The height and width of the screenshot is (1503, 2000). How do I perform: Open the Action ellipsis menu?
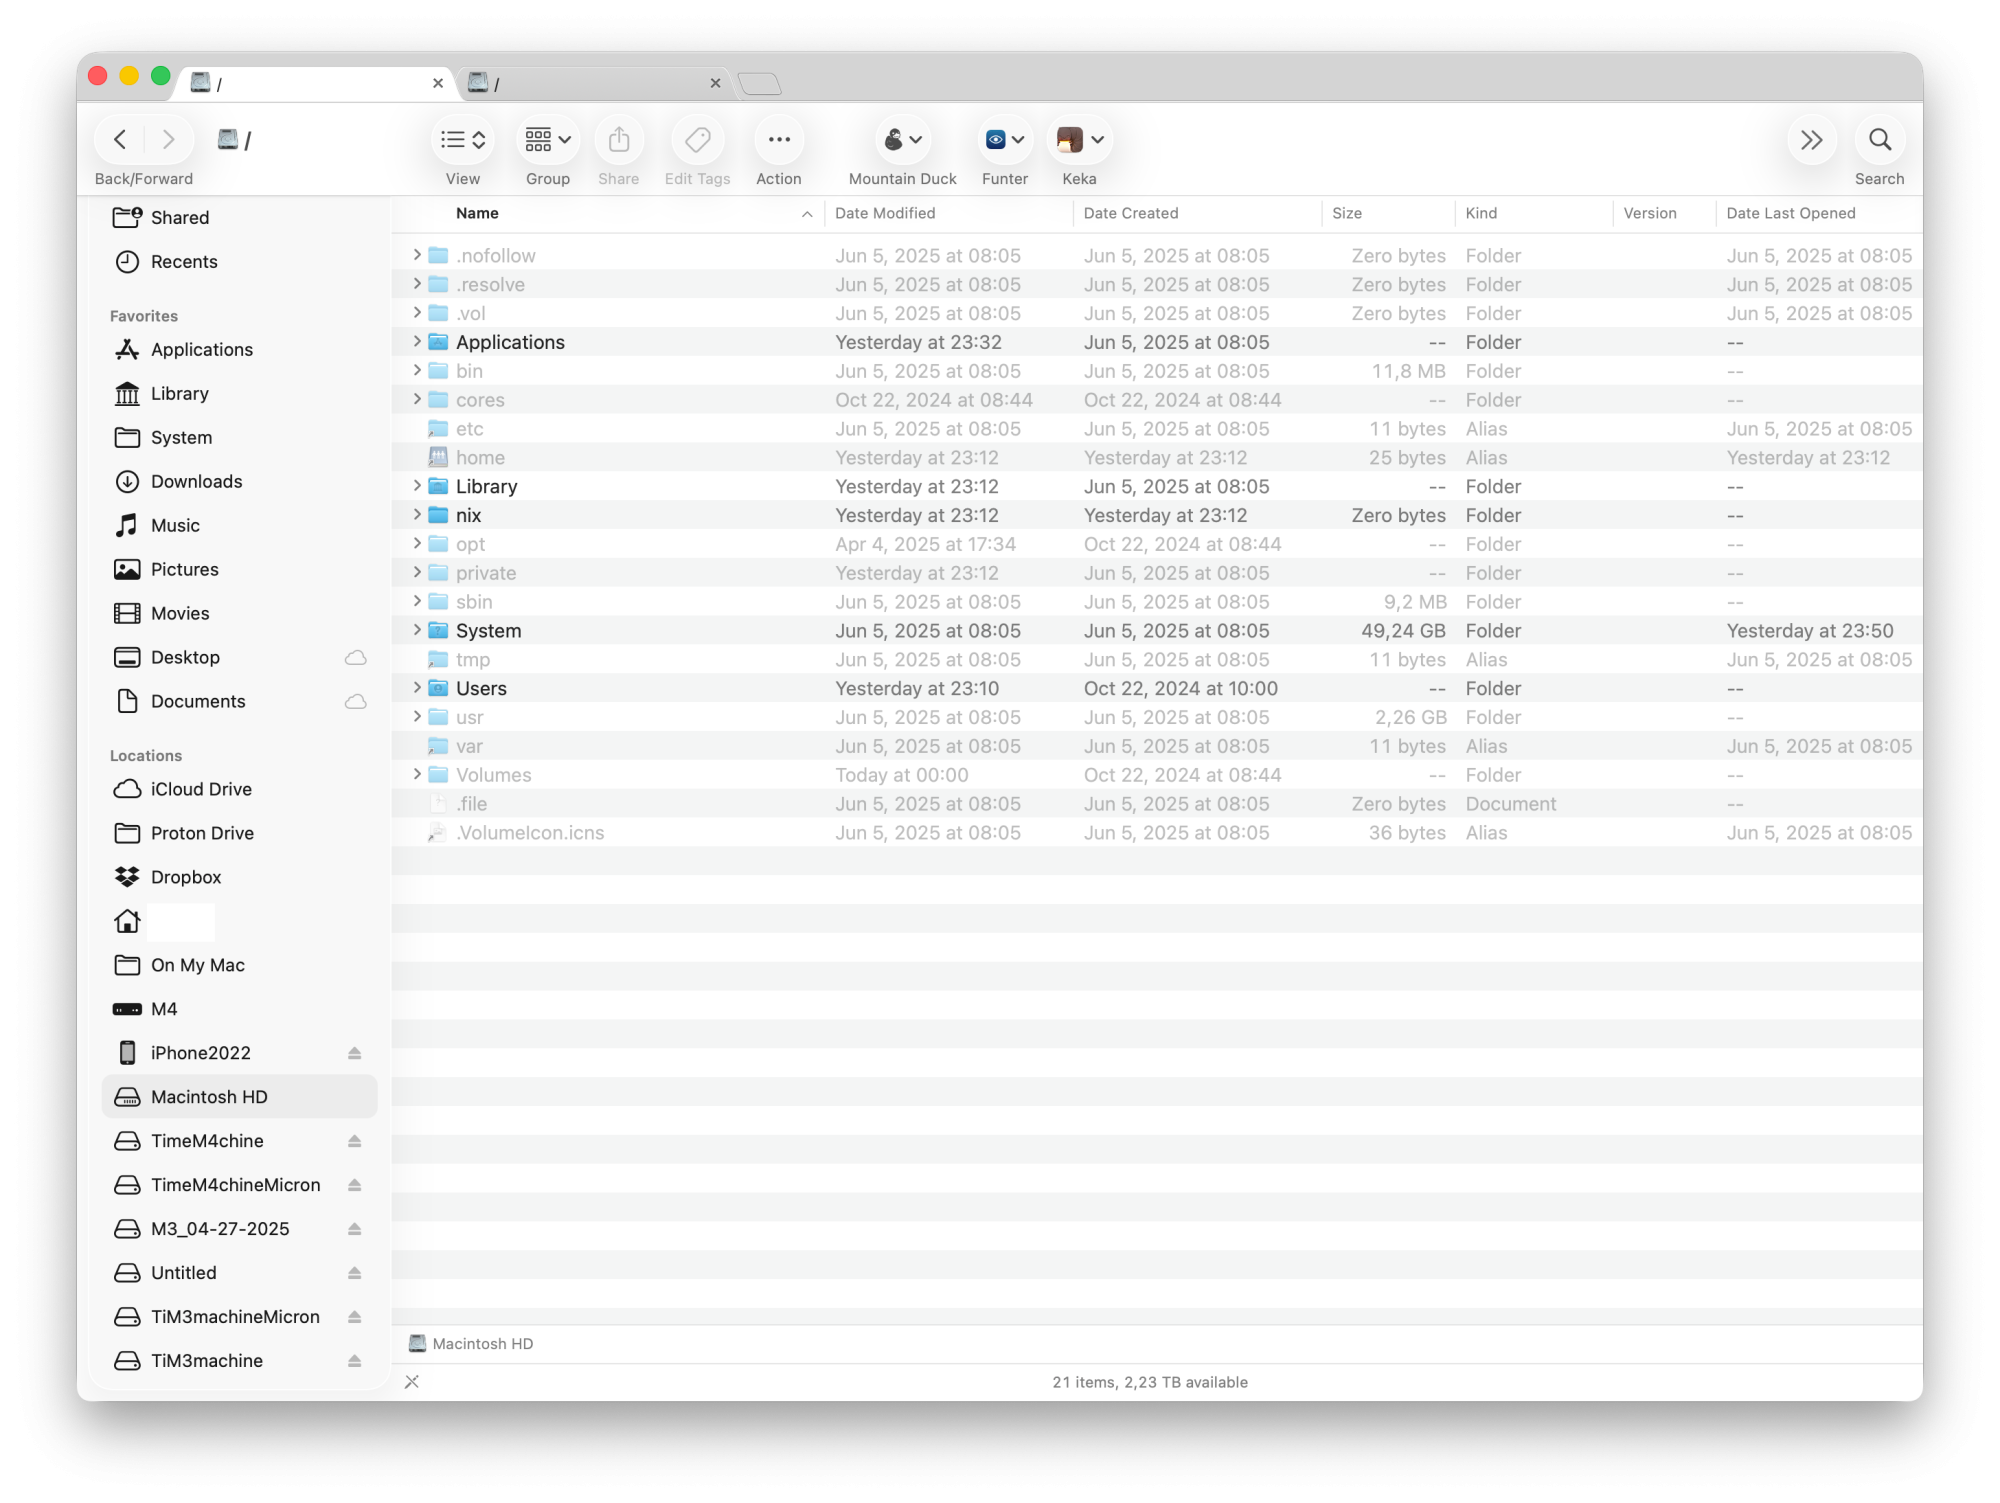coord(778,140)
